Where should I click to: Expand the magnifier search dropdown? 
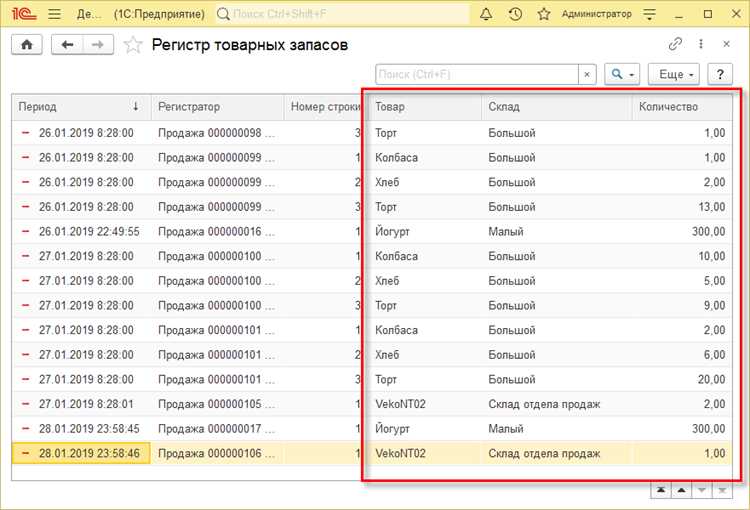[x=622, y=75]
